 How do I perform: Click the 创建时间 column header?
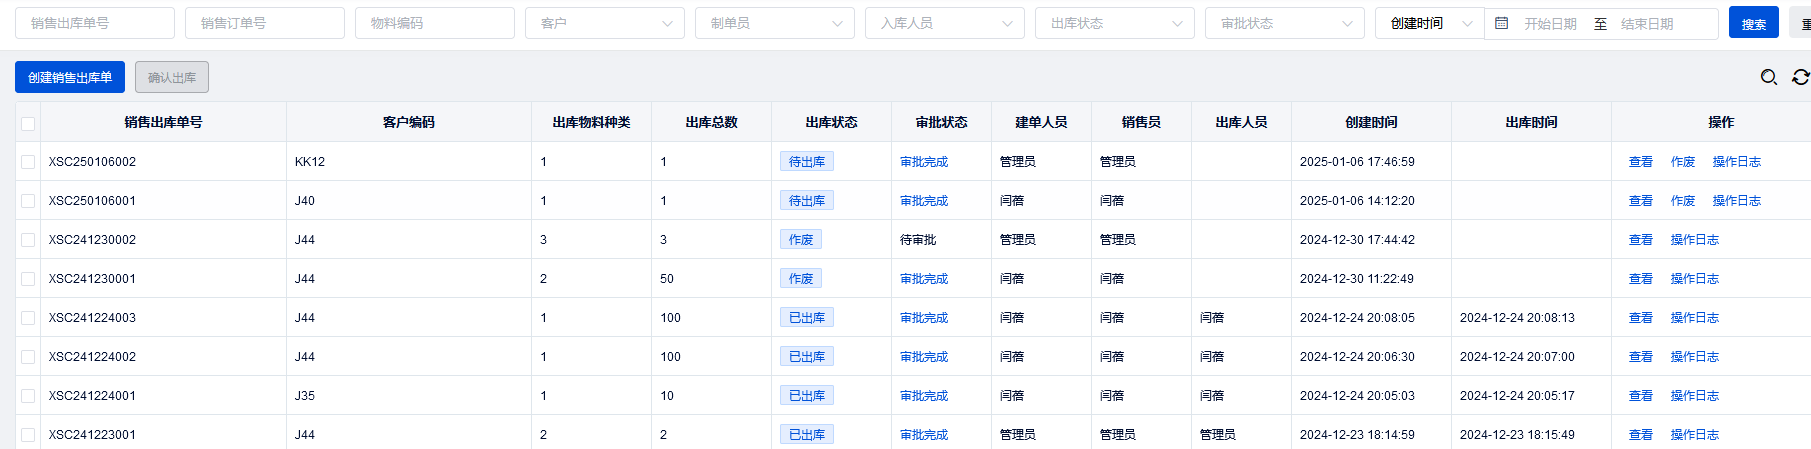(x=1371, y=122)
